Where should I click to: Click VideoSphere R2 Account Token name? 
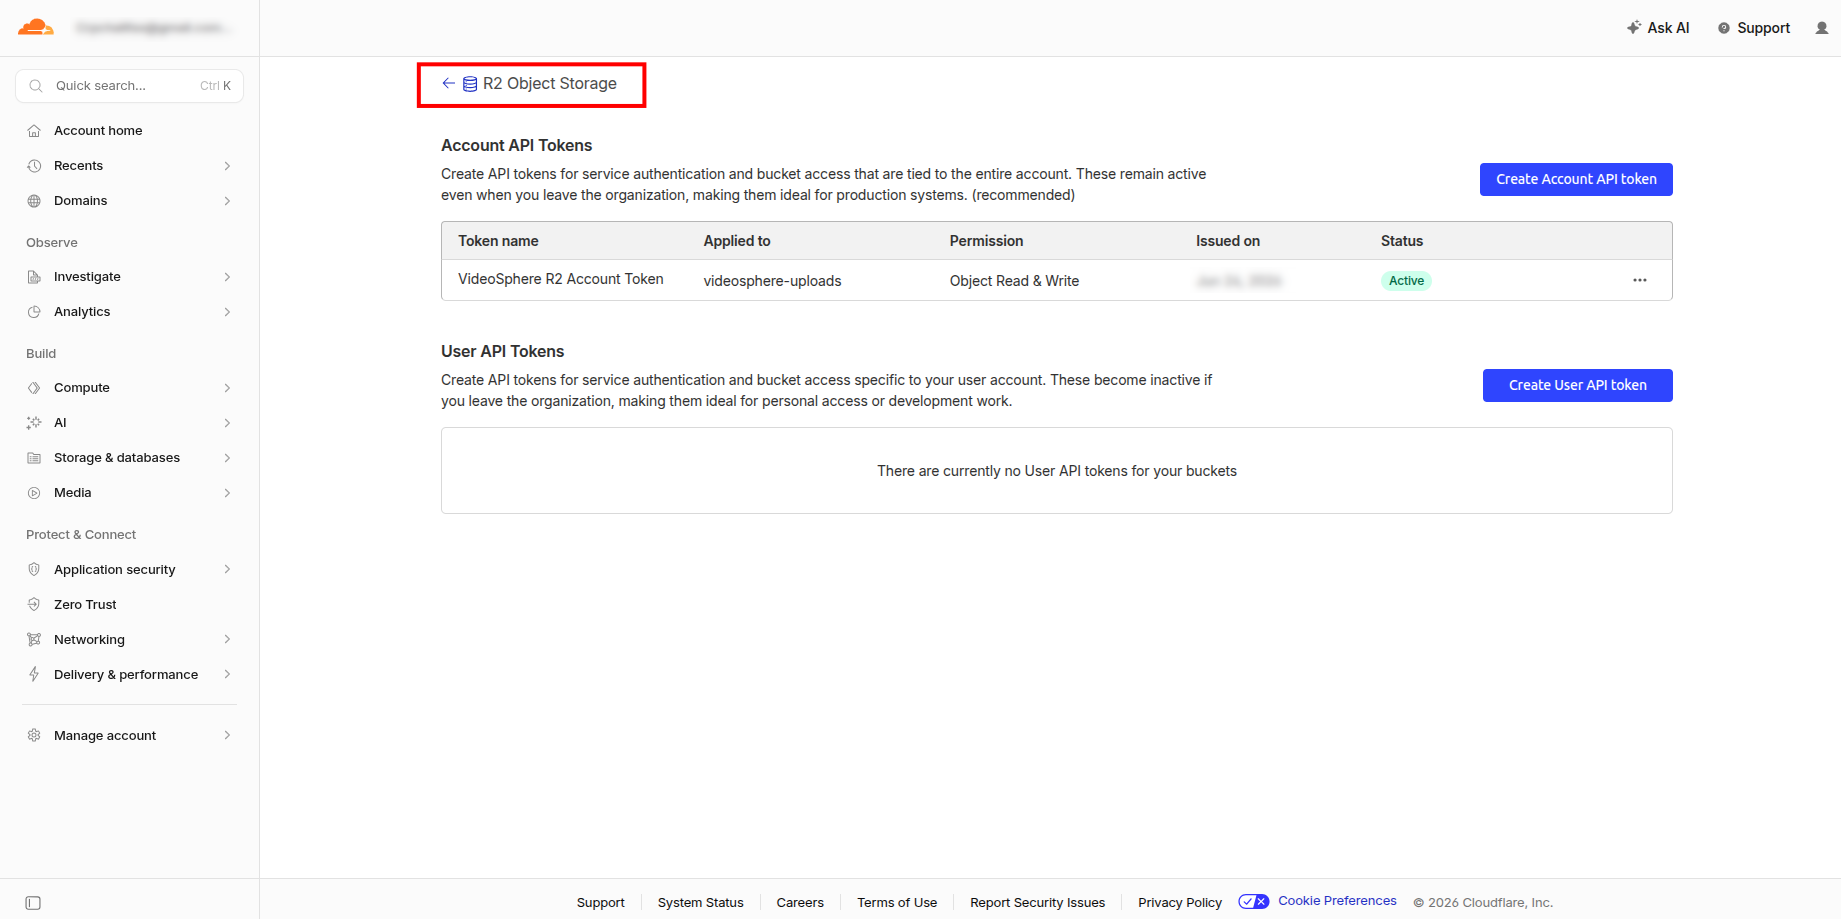[561, 279]
